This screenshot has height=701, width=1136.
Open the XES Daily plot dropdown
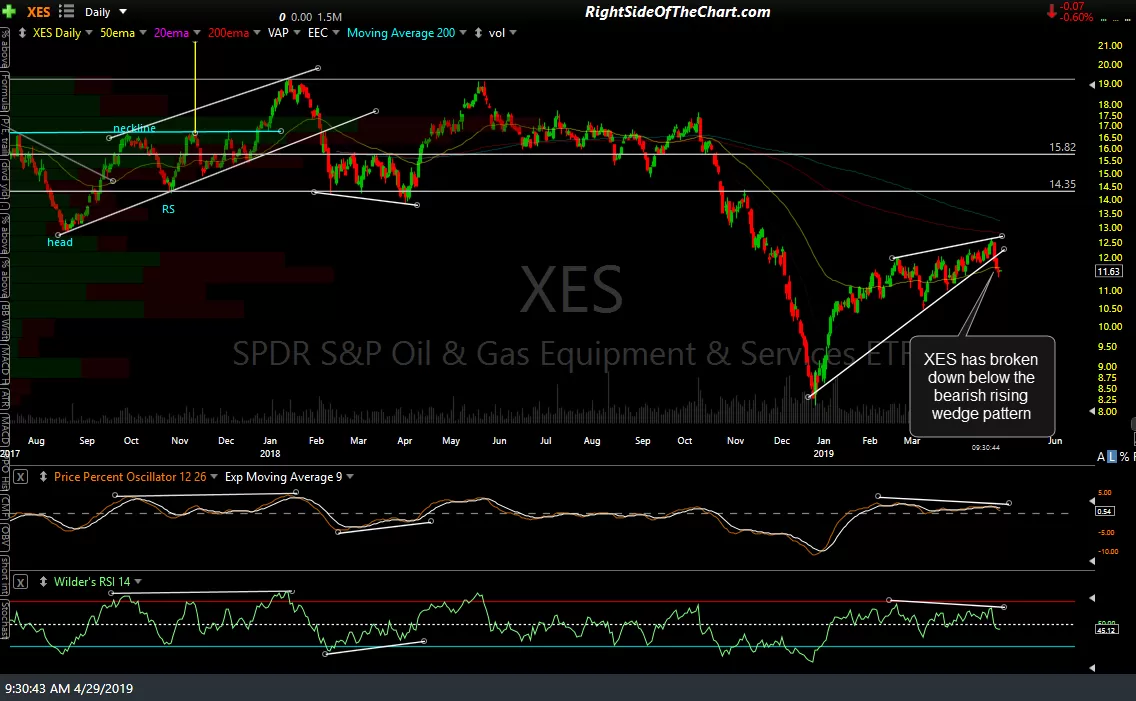(88, 33)
